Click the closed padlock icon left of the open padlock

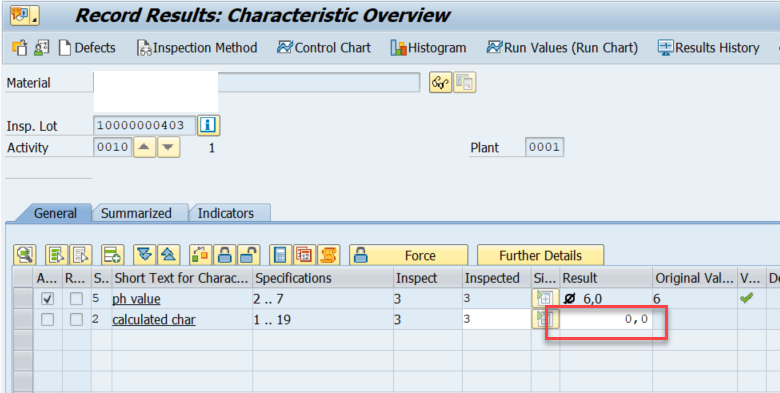click(224, 255)
